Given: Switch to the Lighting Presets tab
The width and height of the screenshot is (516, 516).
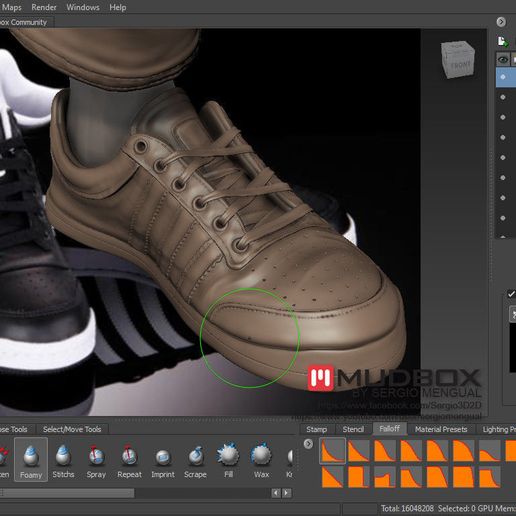Looking at the screenshot, I should [499, 429].
